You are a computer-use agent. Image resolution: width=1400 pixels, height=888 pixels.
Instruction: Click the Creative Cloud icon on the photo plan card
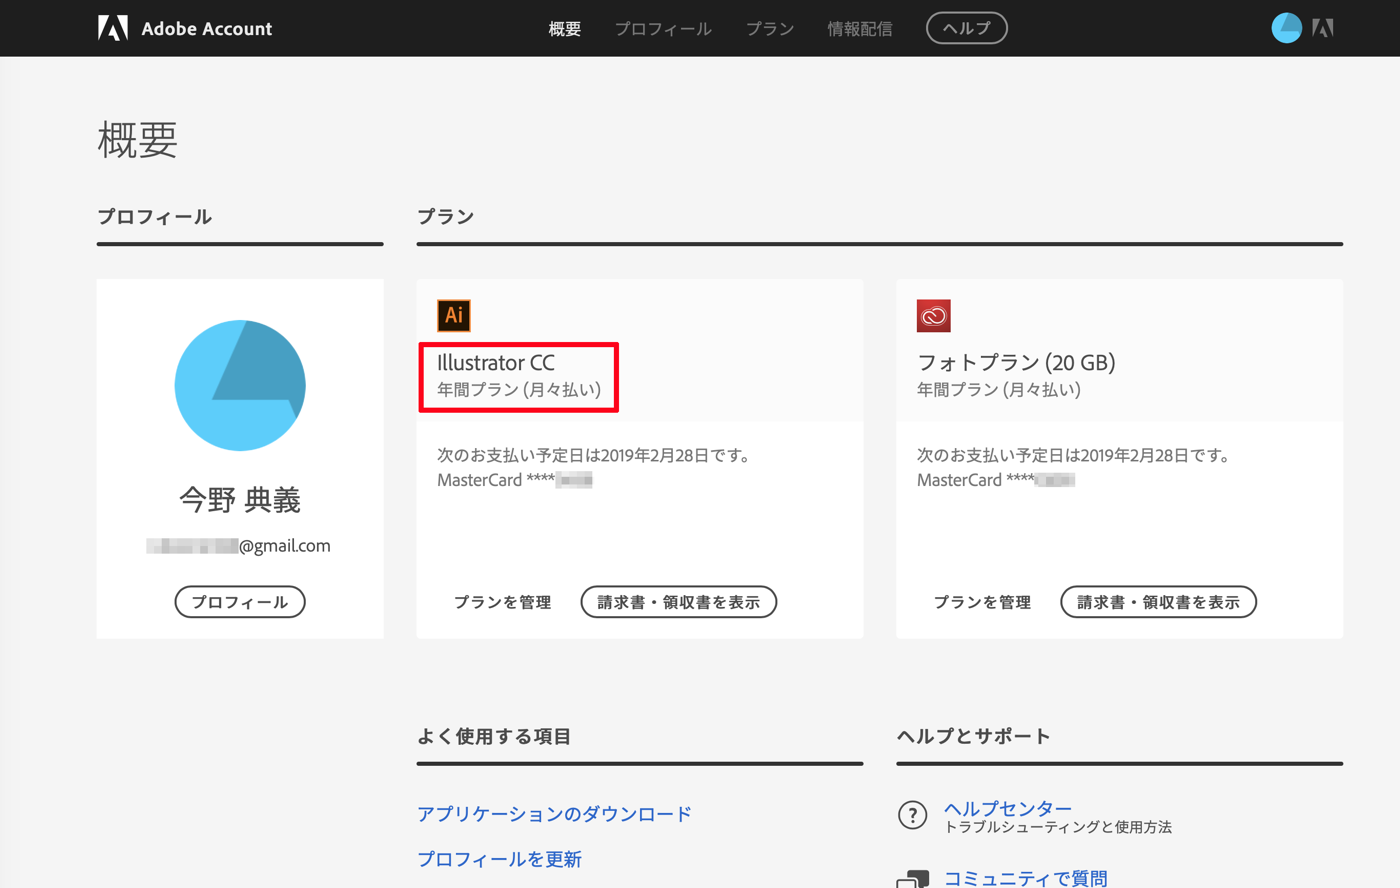(x=934, y=316)
